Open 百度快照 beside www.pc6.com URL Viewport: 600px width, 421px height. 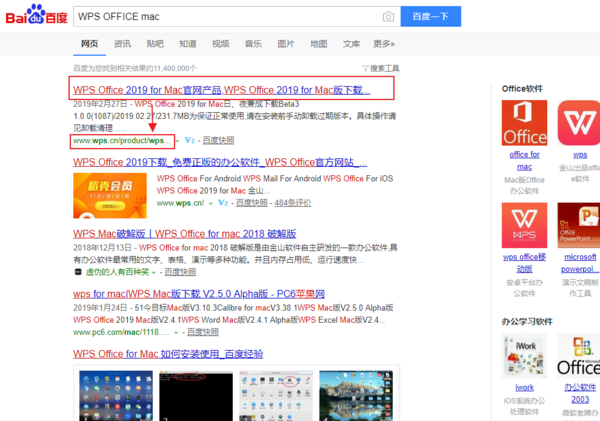click(x=203, y=332)
